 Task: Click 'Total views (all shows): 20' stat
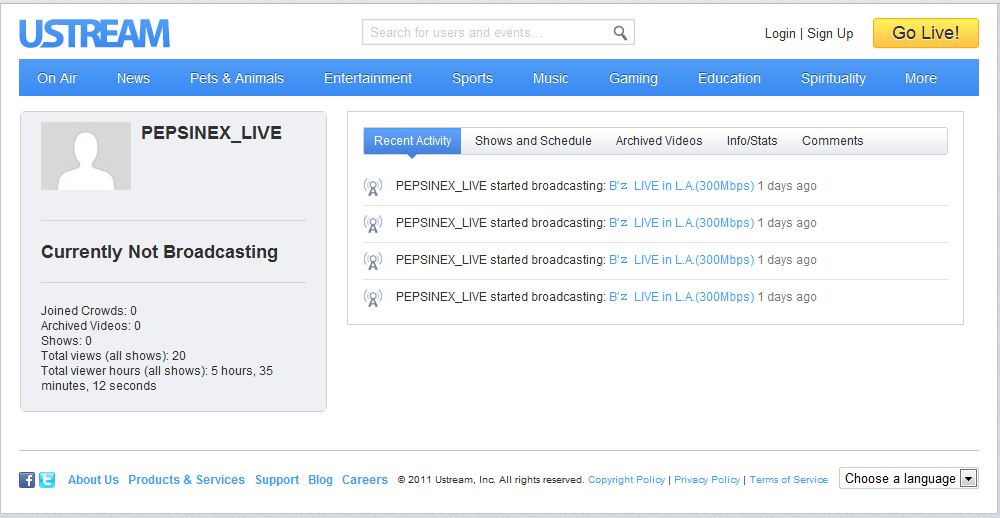coord(114,356)
